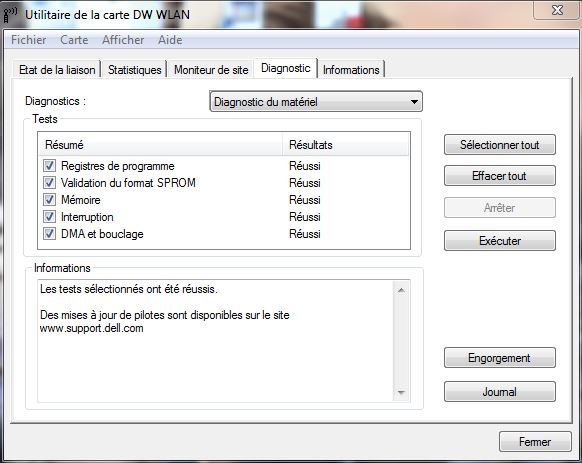Image resolution: width=582 pixels, height=463 pixels.
Task: Disable the Mémoire test checkbox
Action: pyautogui.click(x=49, y=200)
